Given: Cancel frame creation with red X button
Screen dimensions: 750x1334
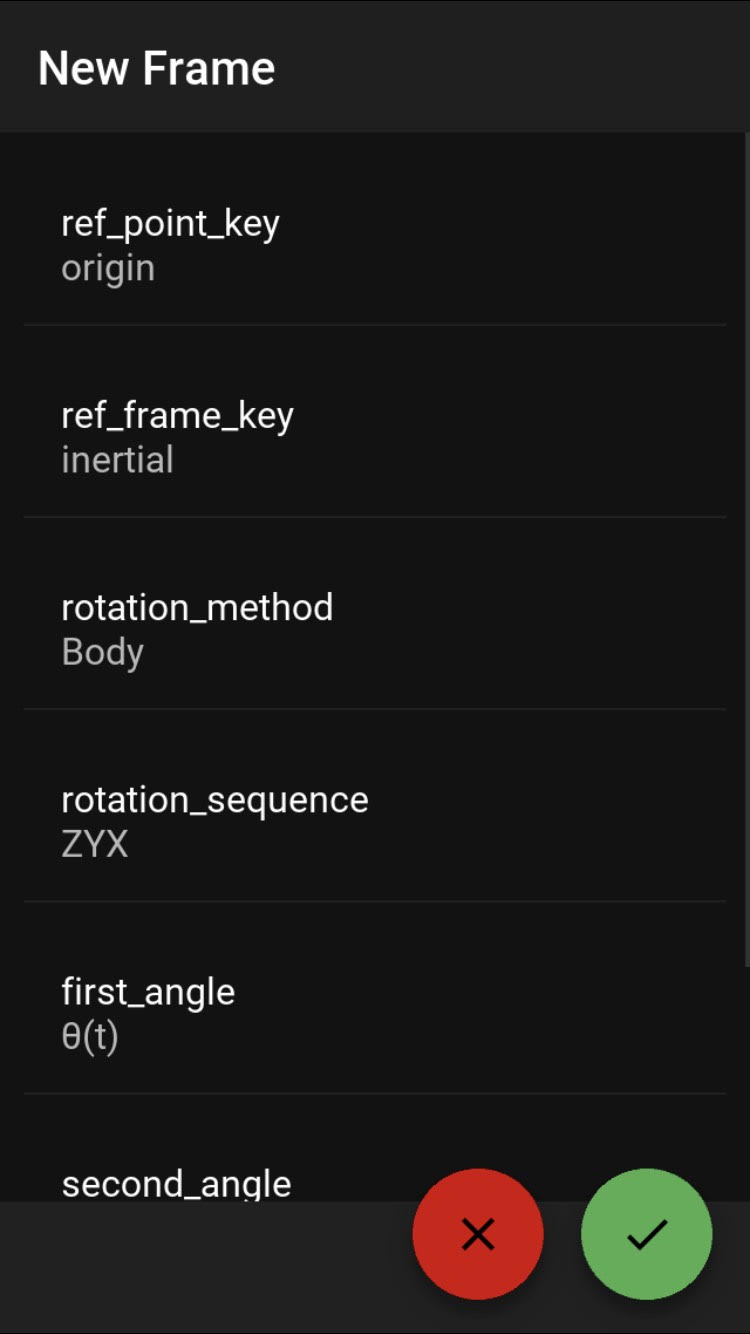Looking at the screenshot, I should [x=478, y=1234].
